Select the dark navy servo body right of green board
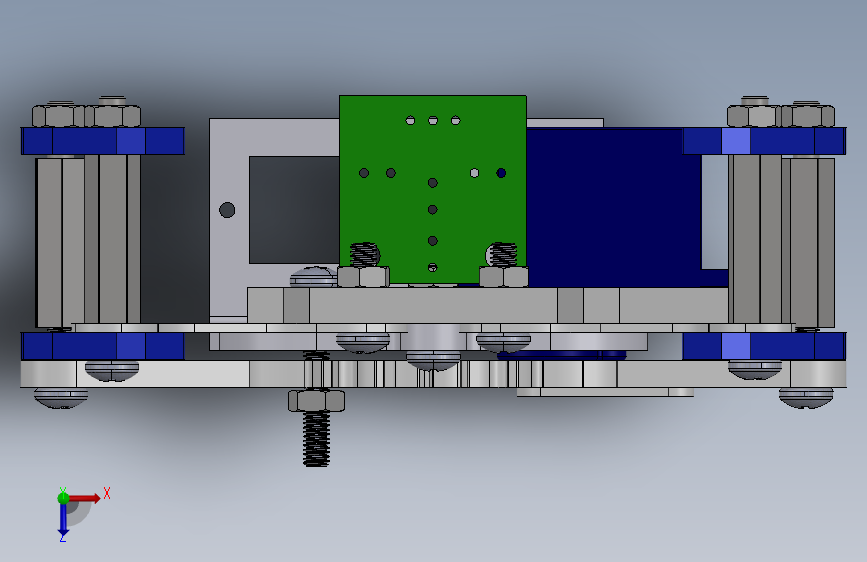Viewport: 867px width, 562px height. click(x=613, y=207)
